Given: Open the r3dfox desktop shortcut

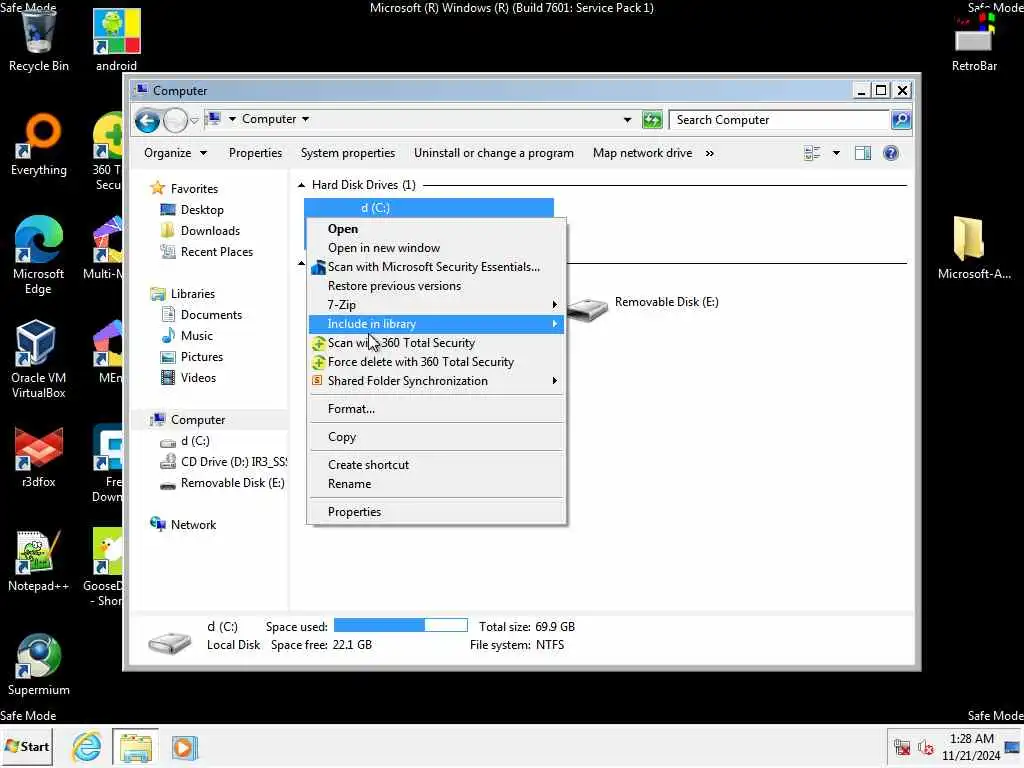Looking at the screenshot, I should [x=39, y=457].
